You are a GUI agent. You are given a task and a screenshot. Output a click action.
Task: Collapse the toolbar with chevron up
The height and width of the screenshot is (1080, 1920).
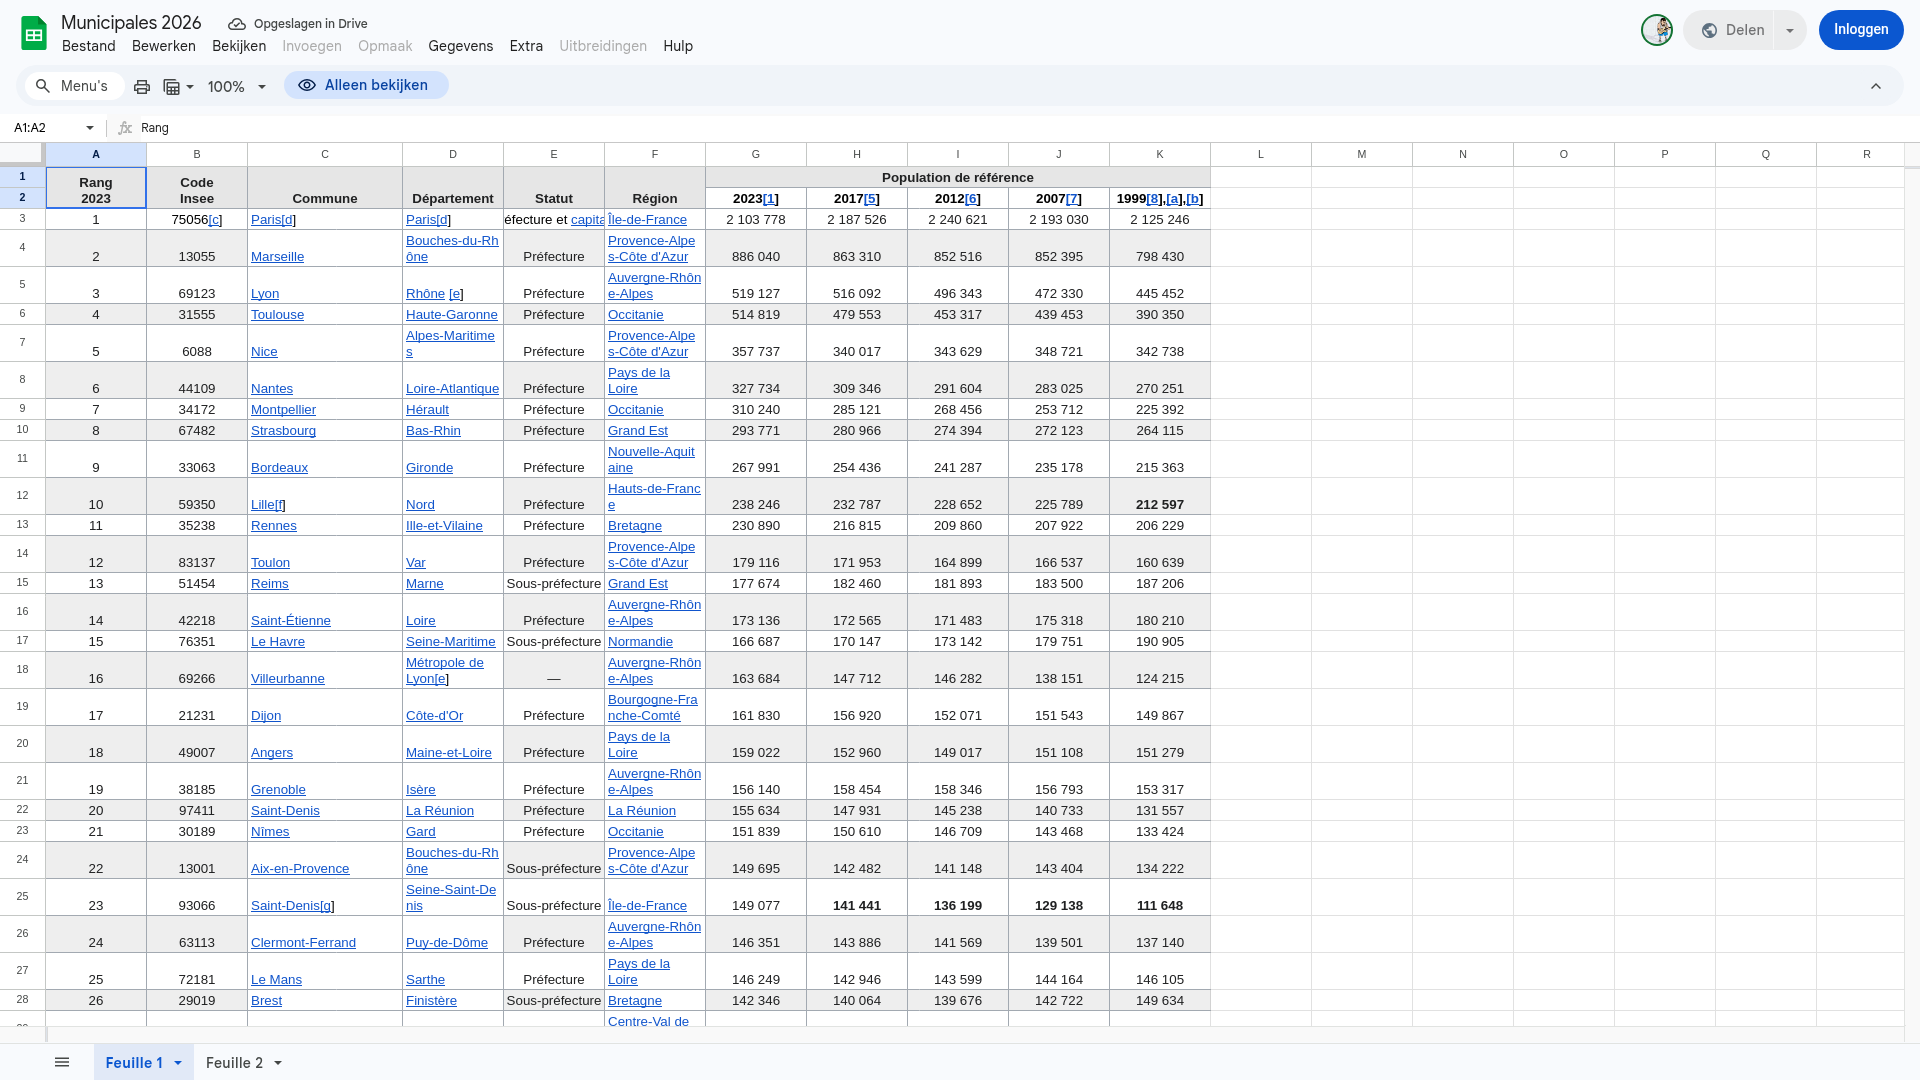(1876, 87)
